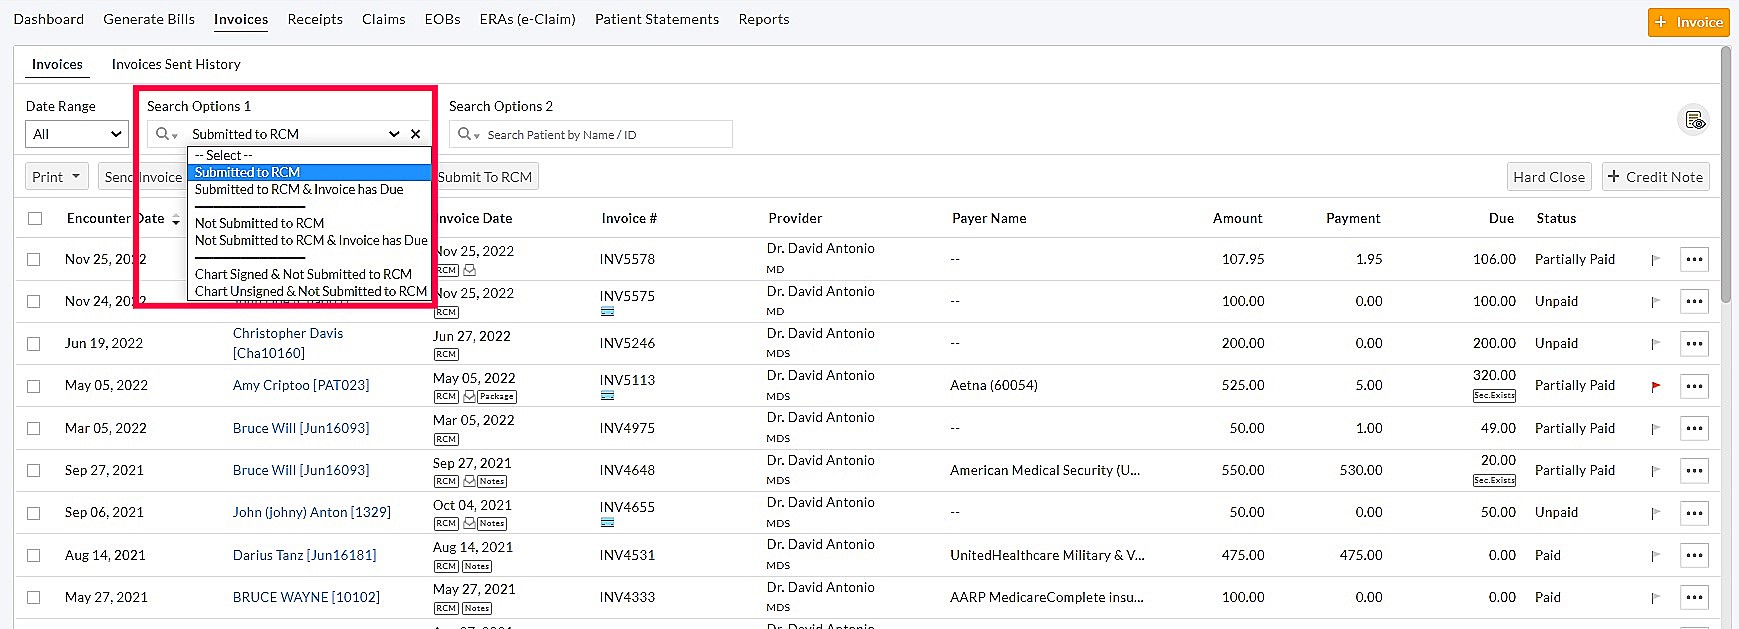This screenshot has width=1739, height=629.
Task: Click the red flag icon for INV5113
Action: (1656, 386)
